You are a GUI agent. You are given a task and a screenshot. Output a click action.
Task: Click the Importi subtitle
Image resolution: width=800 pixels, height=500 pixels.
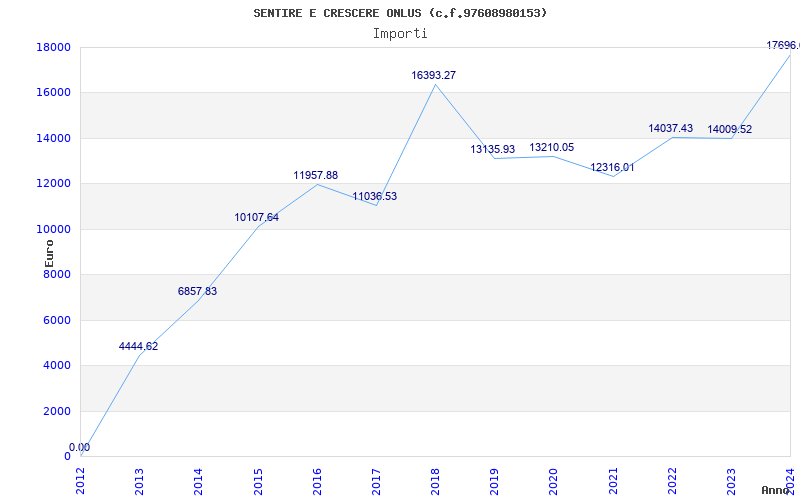tap(400, 34)
